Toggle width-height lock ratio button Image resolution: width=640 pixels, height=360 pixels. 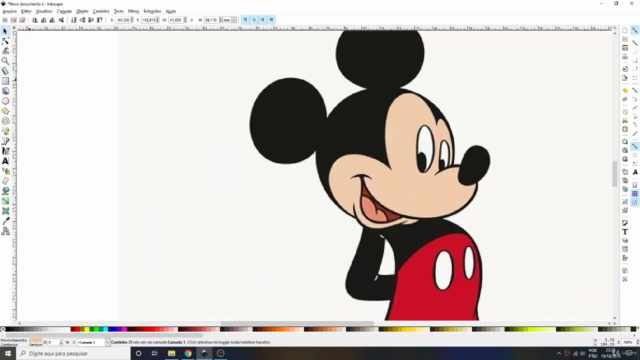point(192,20)
